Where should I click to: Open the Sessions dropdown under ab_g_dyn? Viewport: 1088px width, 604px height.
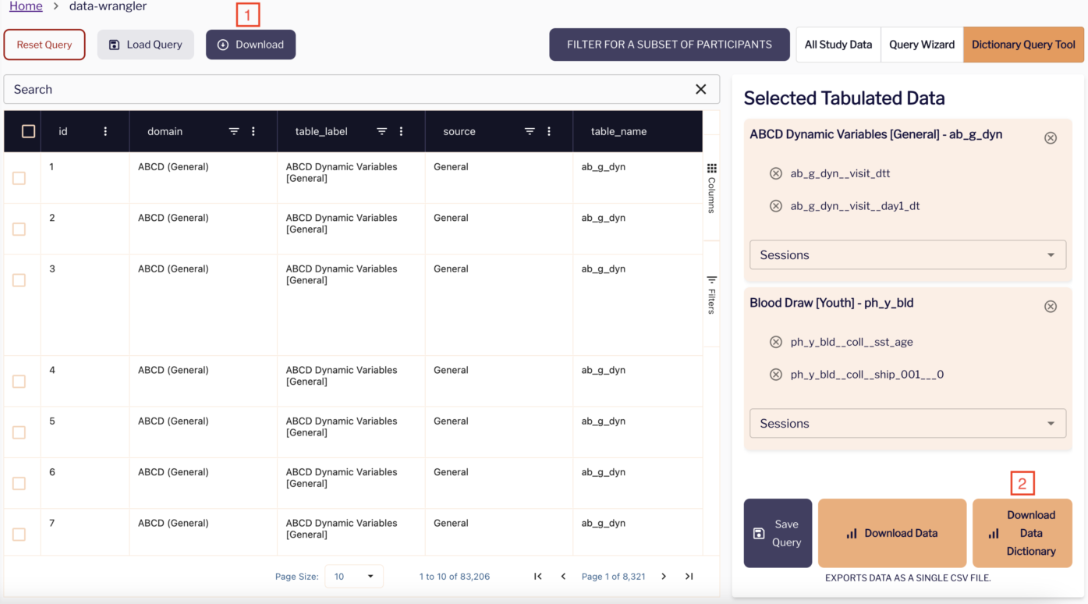908,255
